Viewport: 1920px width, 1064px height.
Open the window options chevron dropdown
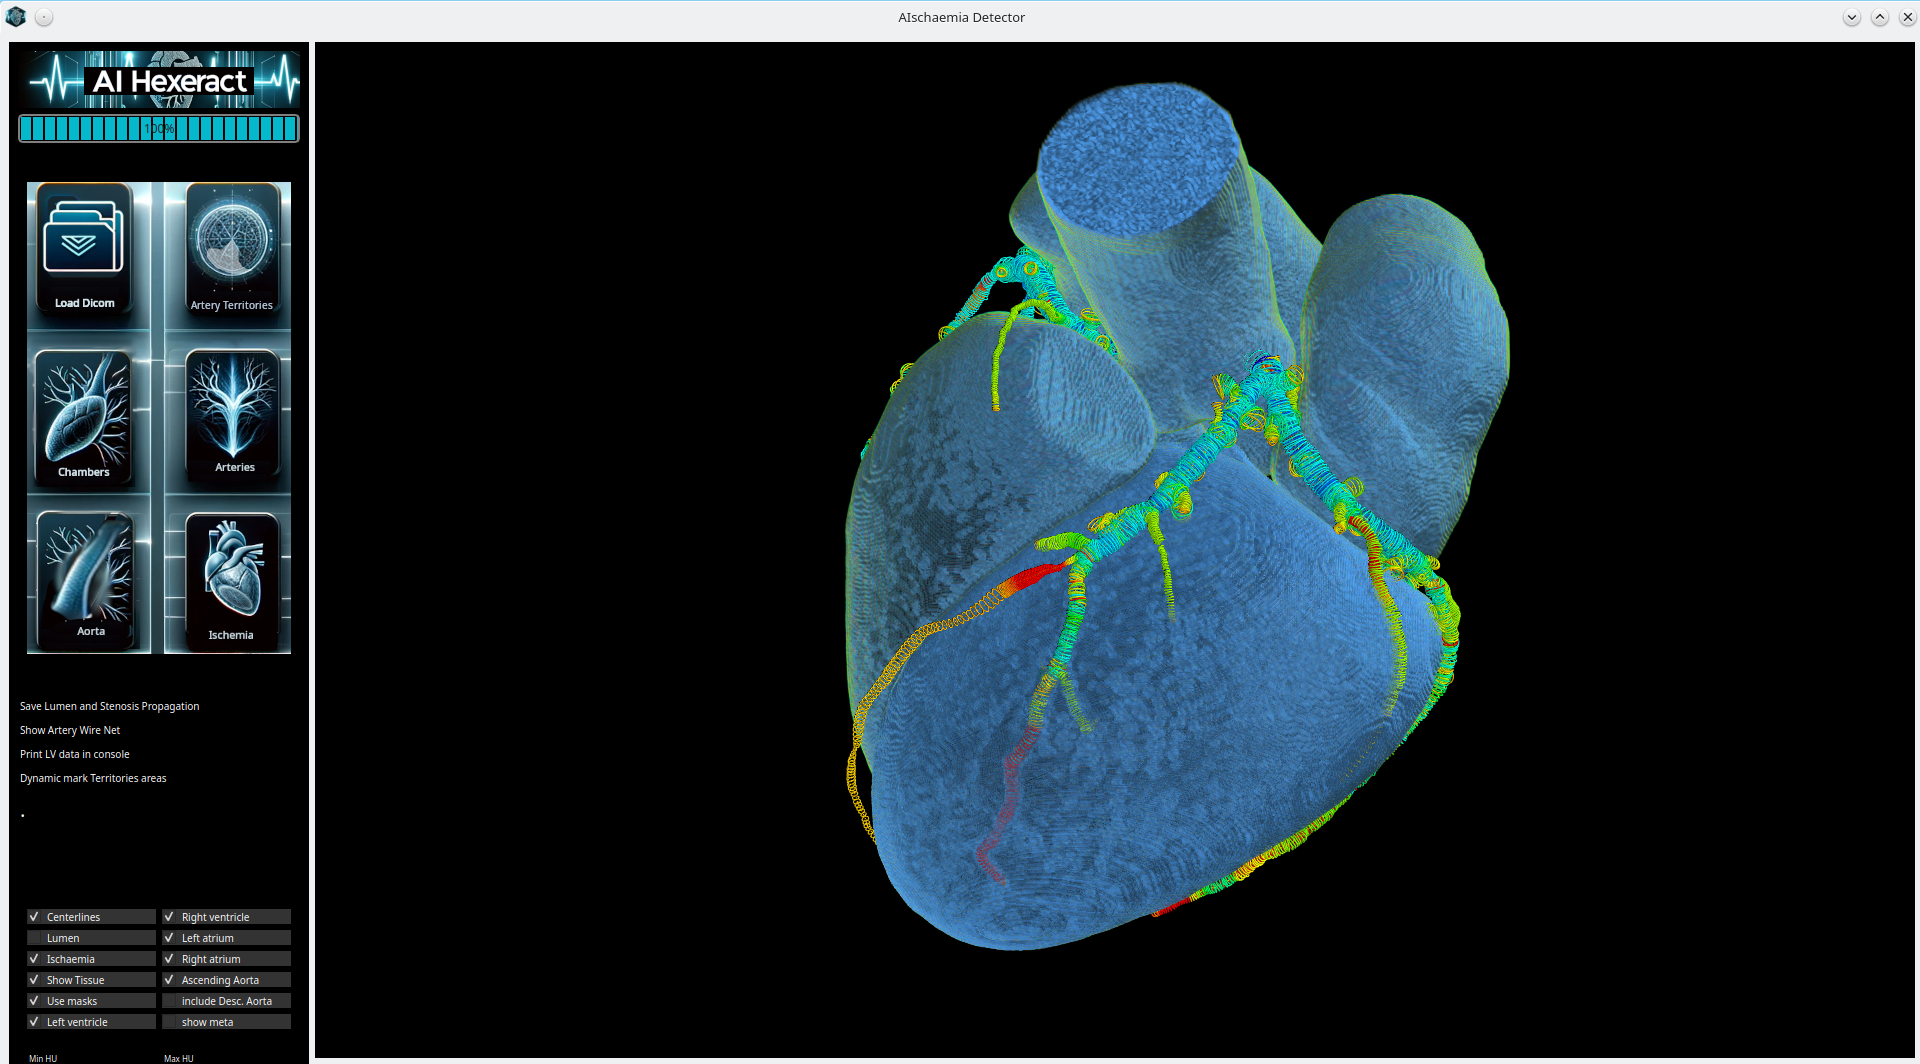point(1852,17)
